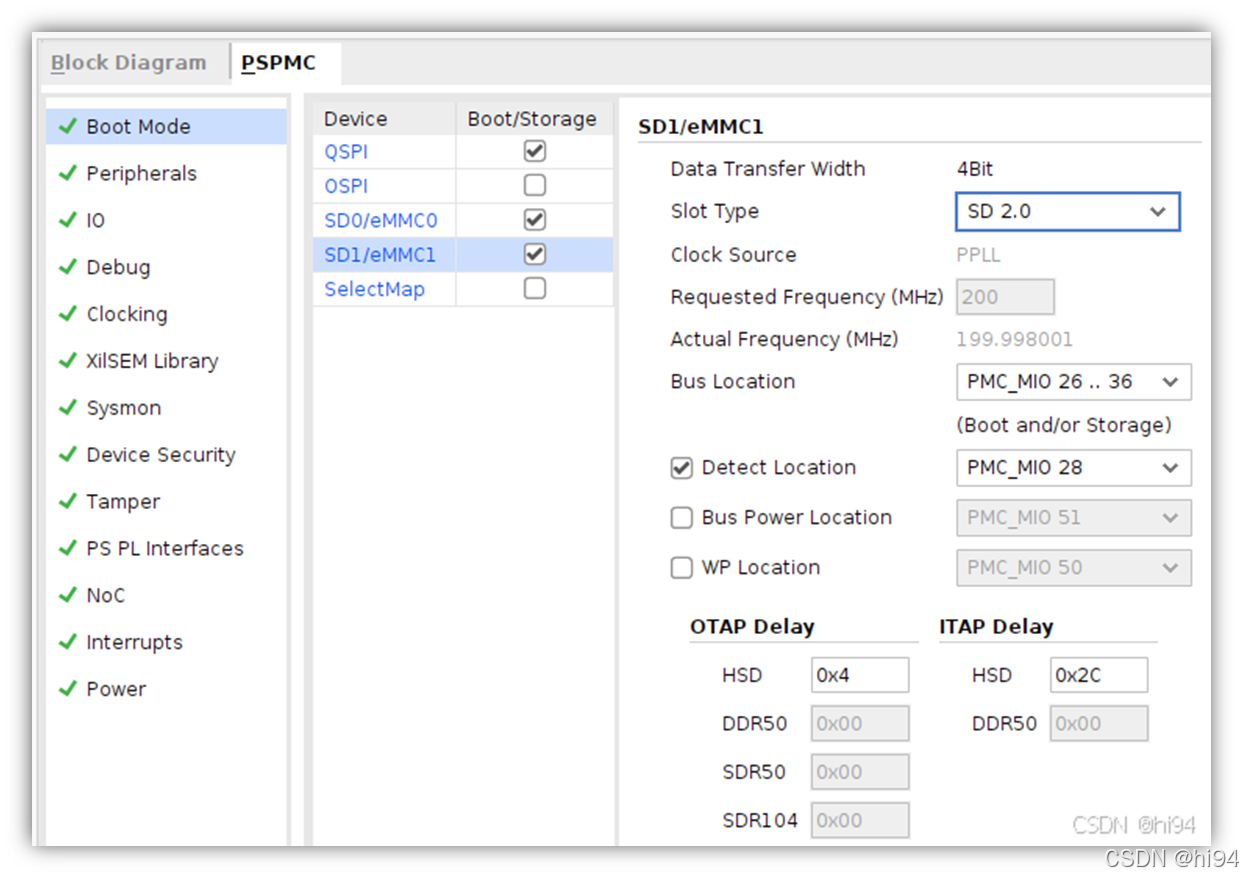The height and width of the screenshot is (878, 1243).
Task: Switch to the Block Diagram tab
Action: [128, 63]
